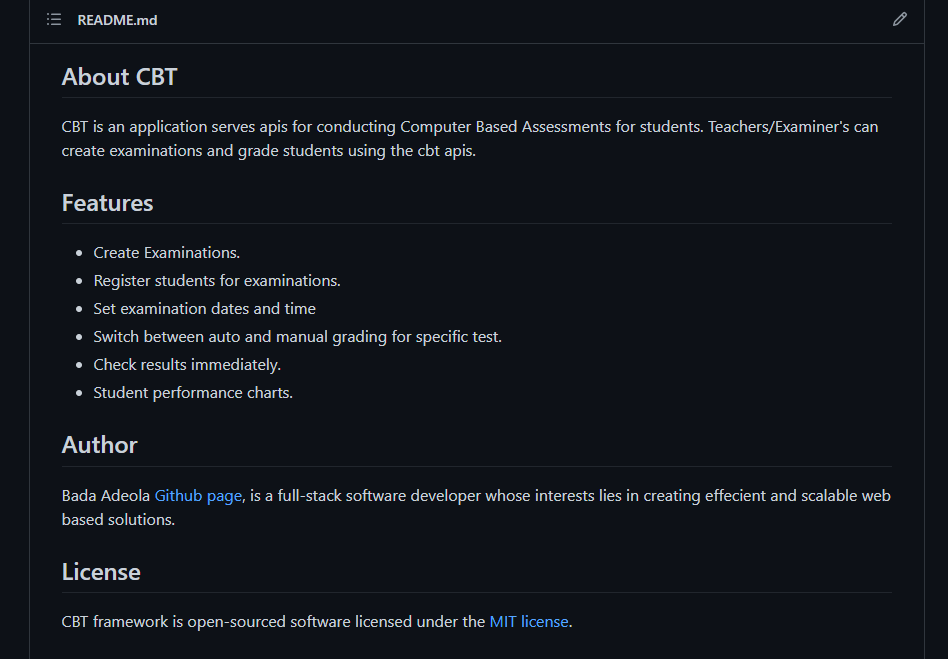Viewport: 948px width, 659px height.
Task: Click the 'Author' heading anchor
Action: click(99, 445)
